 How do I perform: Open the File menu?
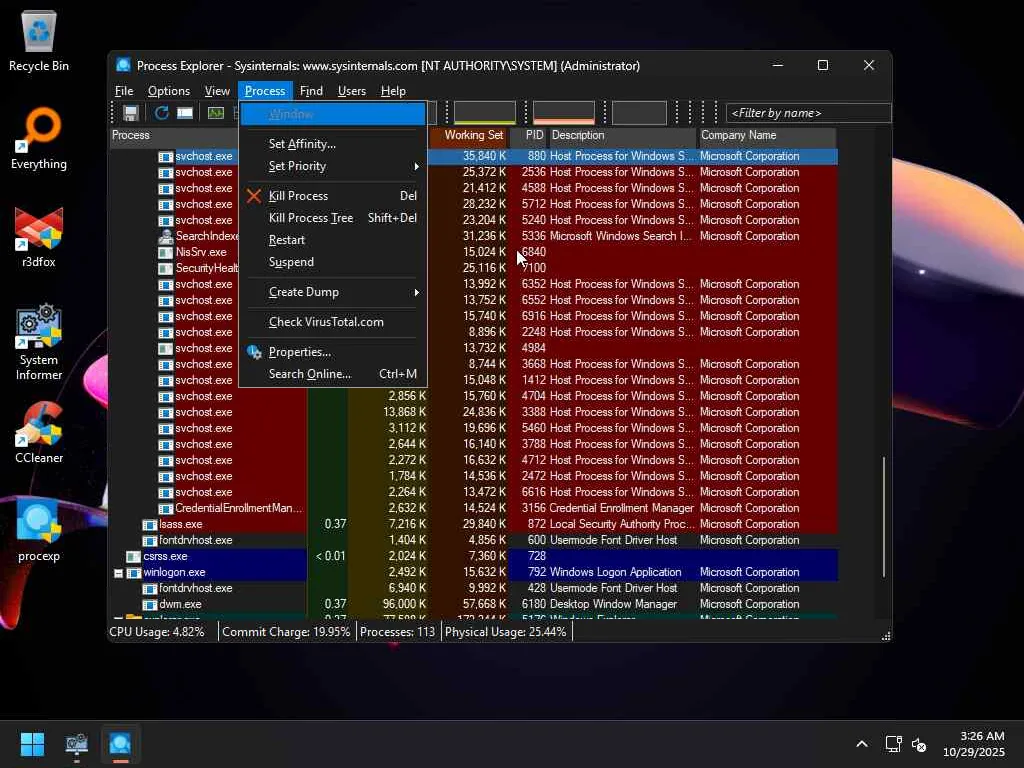pyautogui.click(x=124, y=91)
